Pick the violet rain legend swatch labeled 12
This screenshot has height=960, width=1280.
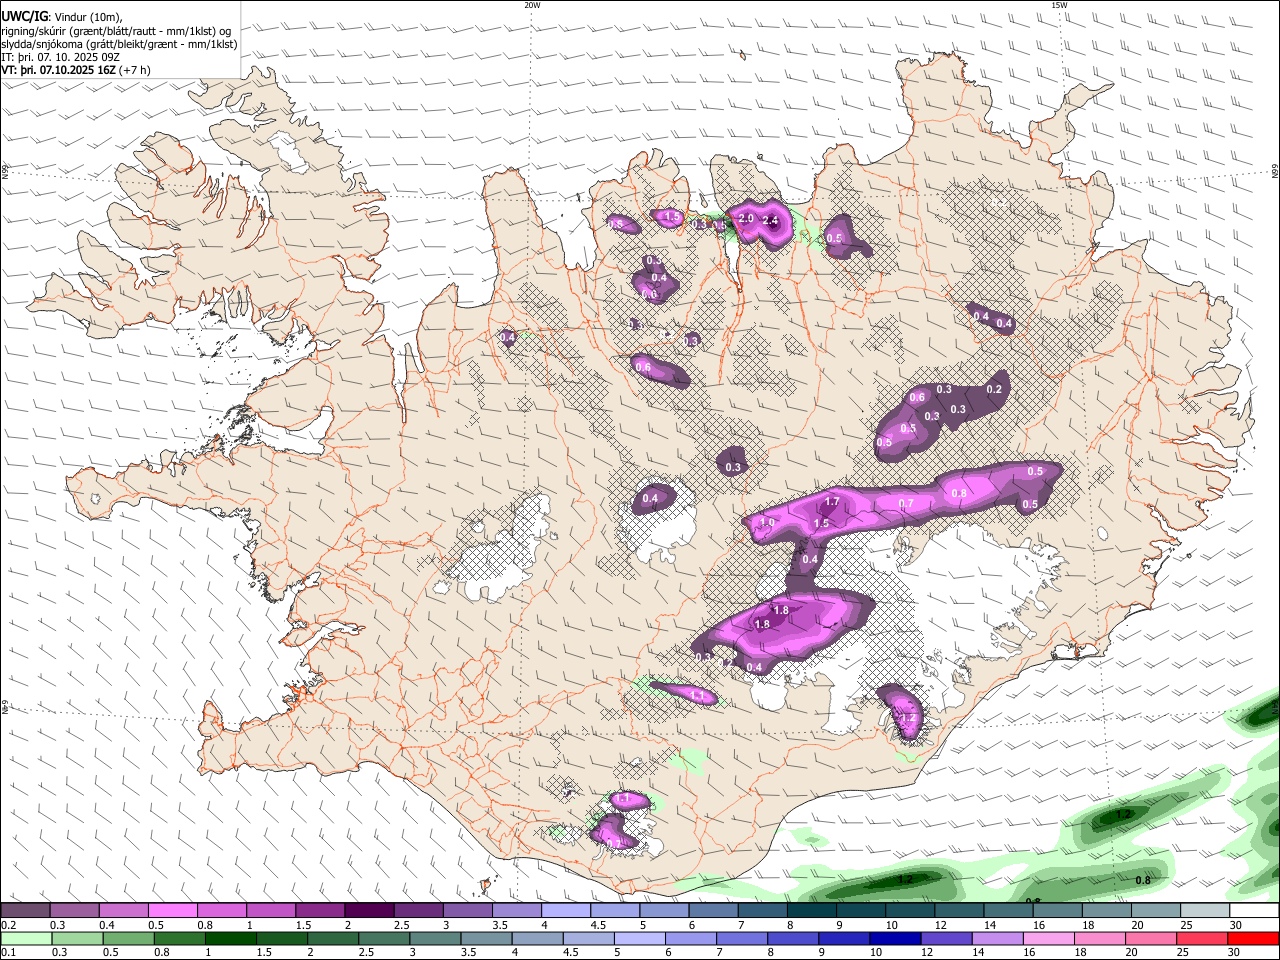pos(947,938)
